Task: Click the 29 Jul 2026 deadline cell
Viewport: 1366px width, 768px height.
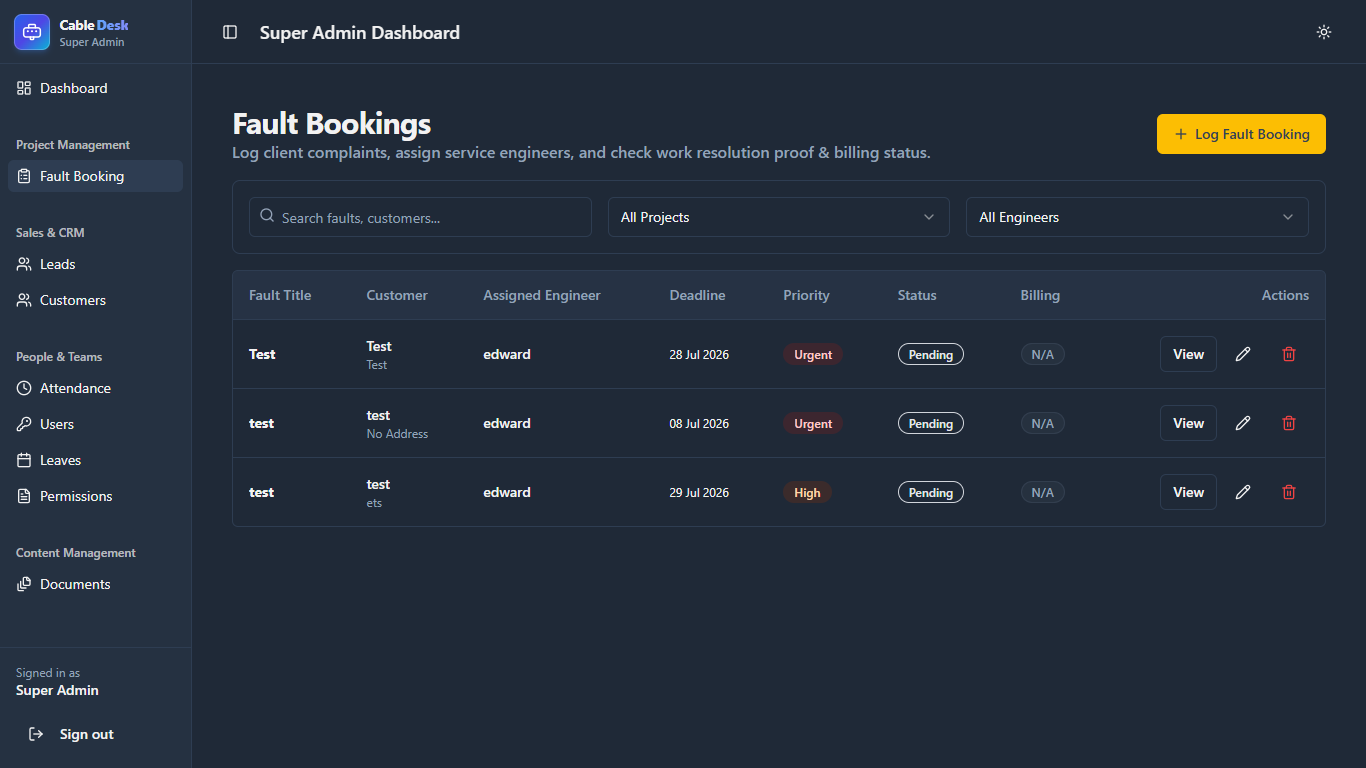Action: (699, 492)
